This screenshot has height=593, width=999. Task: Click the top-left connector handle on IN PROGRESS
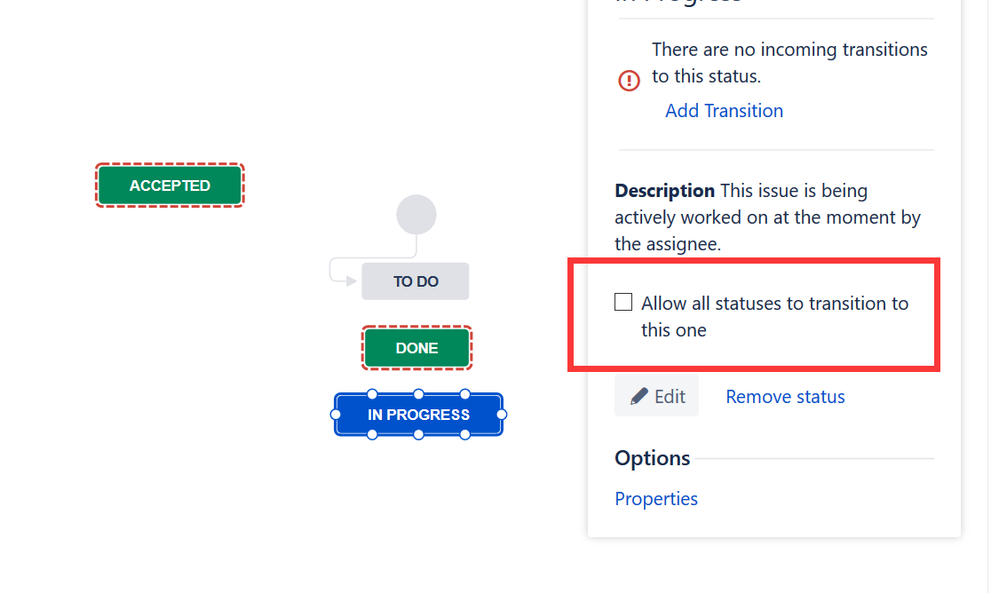pos(372,394)
